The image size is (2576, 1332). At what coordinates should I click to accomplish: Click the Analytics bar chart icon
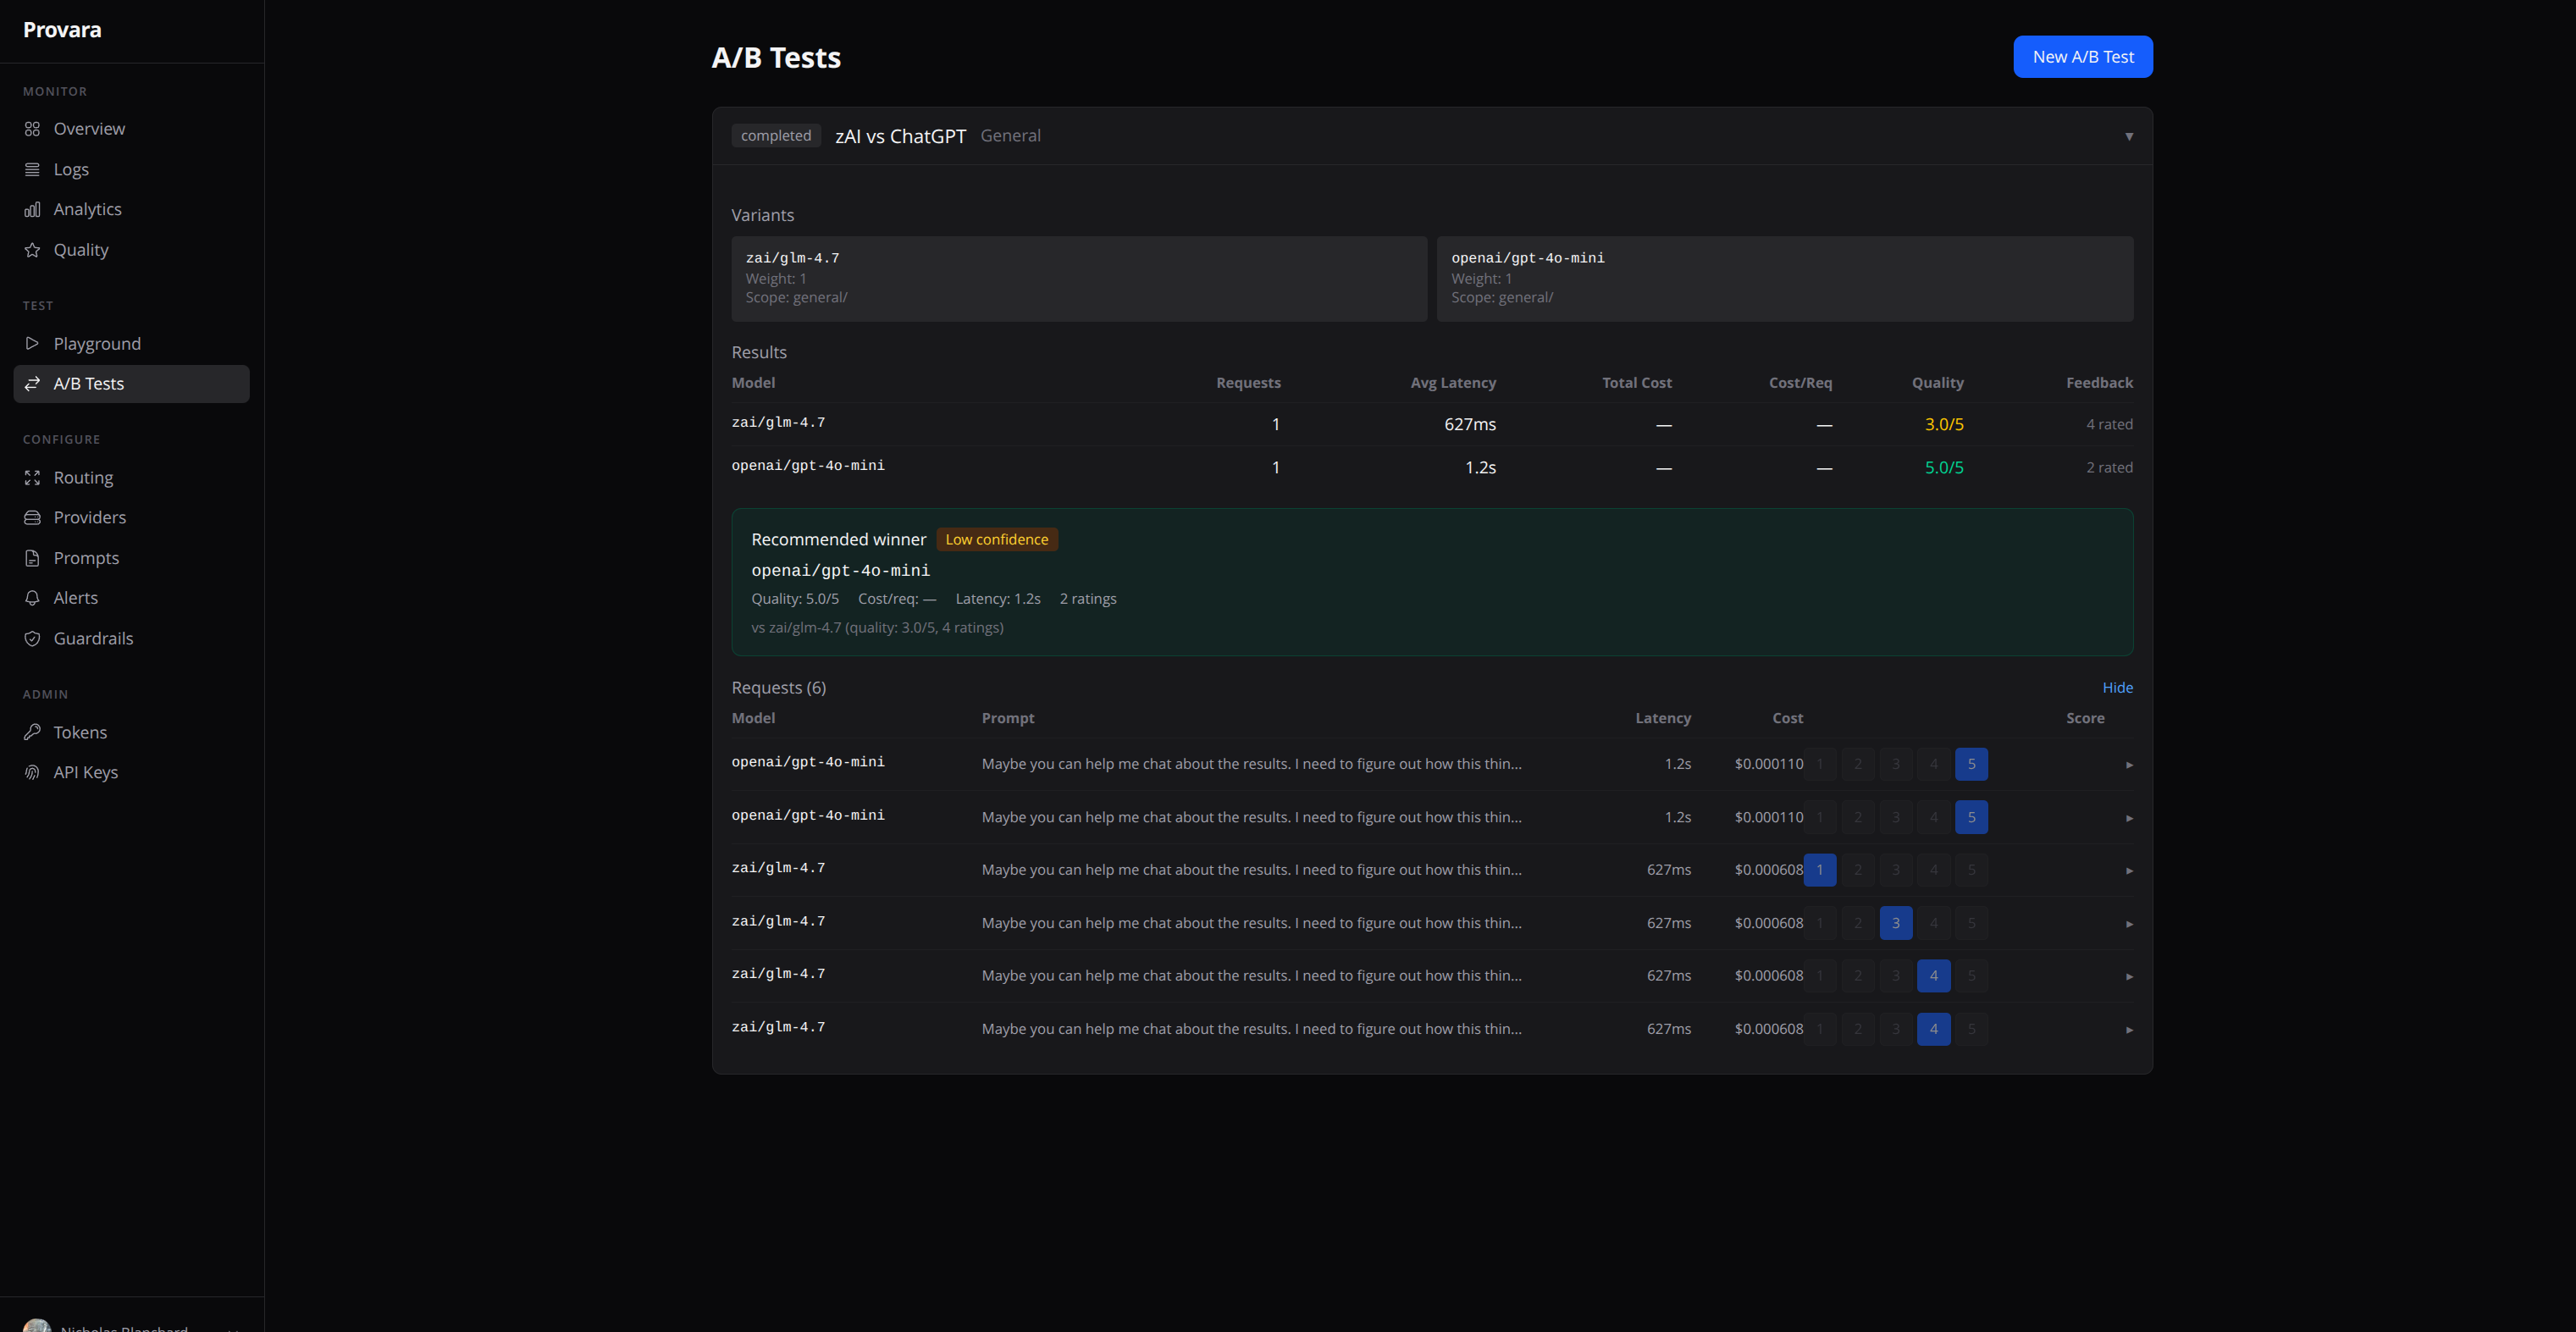click(32, 209)
